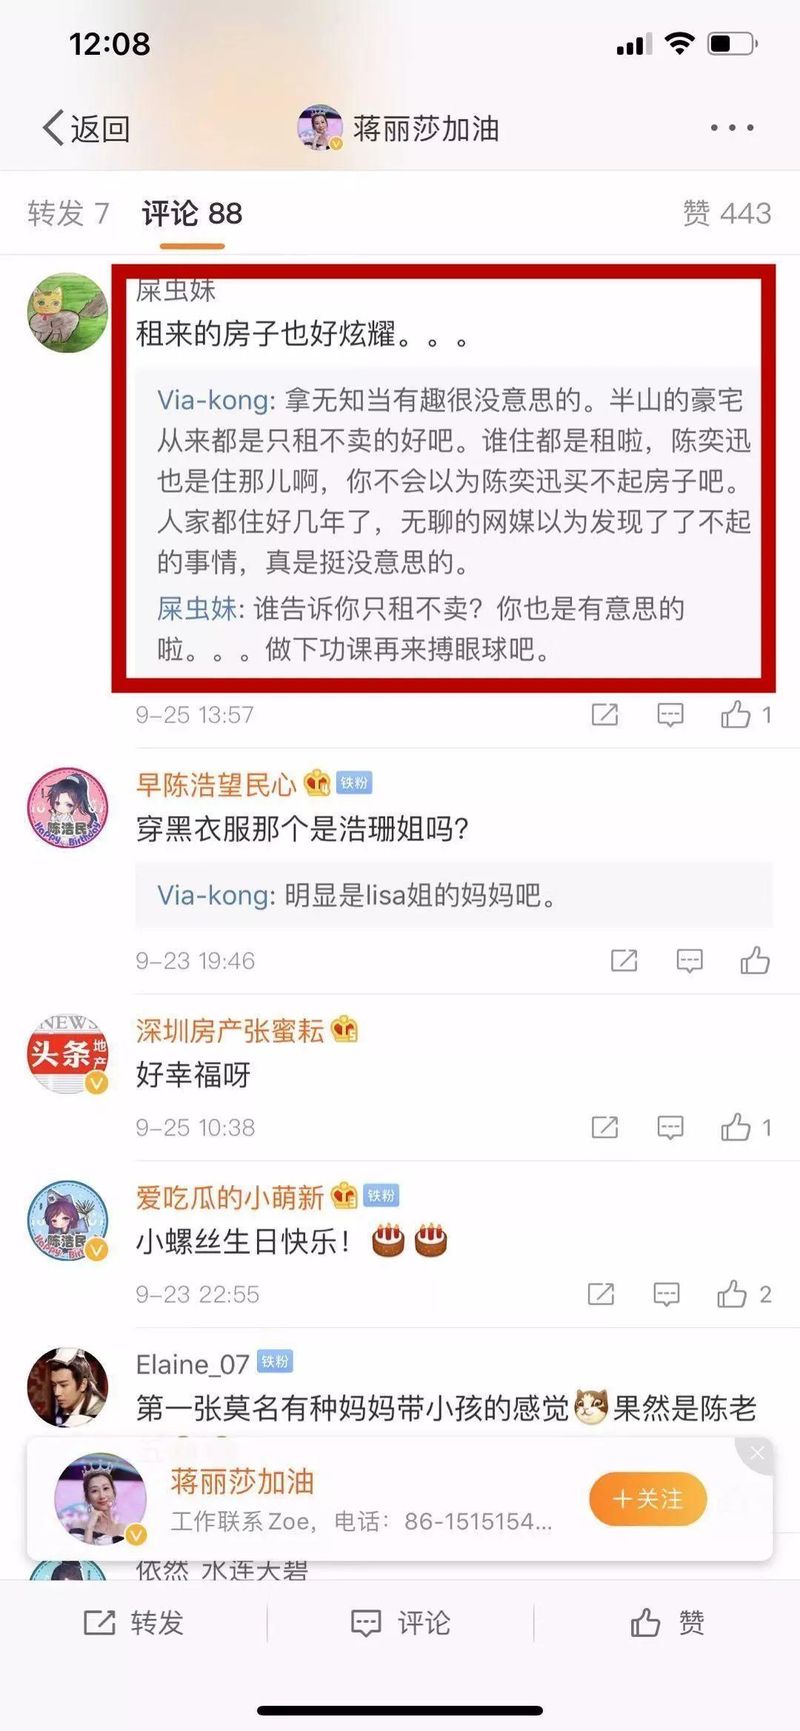Open 屎虫妹 cat avatar profile
The width and height of the screenshot is (800, 1731).
coord(67,312)
